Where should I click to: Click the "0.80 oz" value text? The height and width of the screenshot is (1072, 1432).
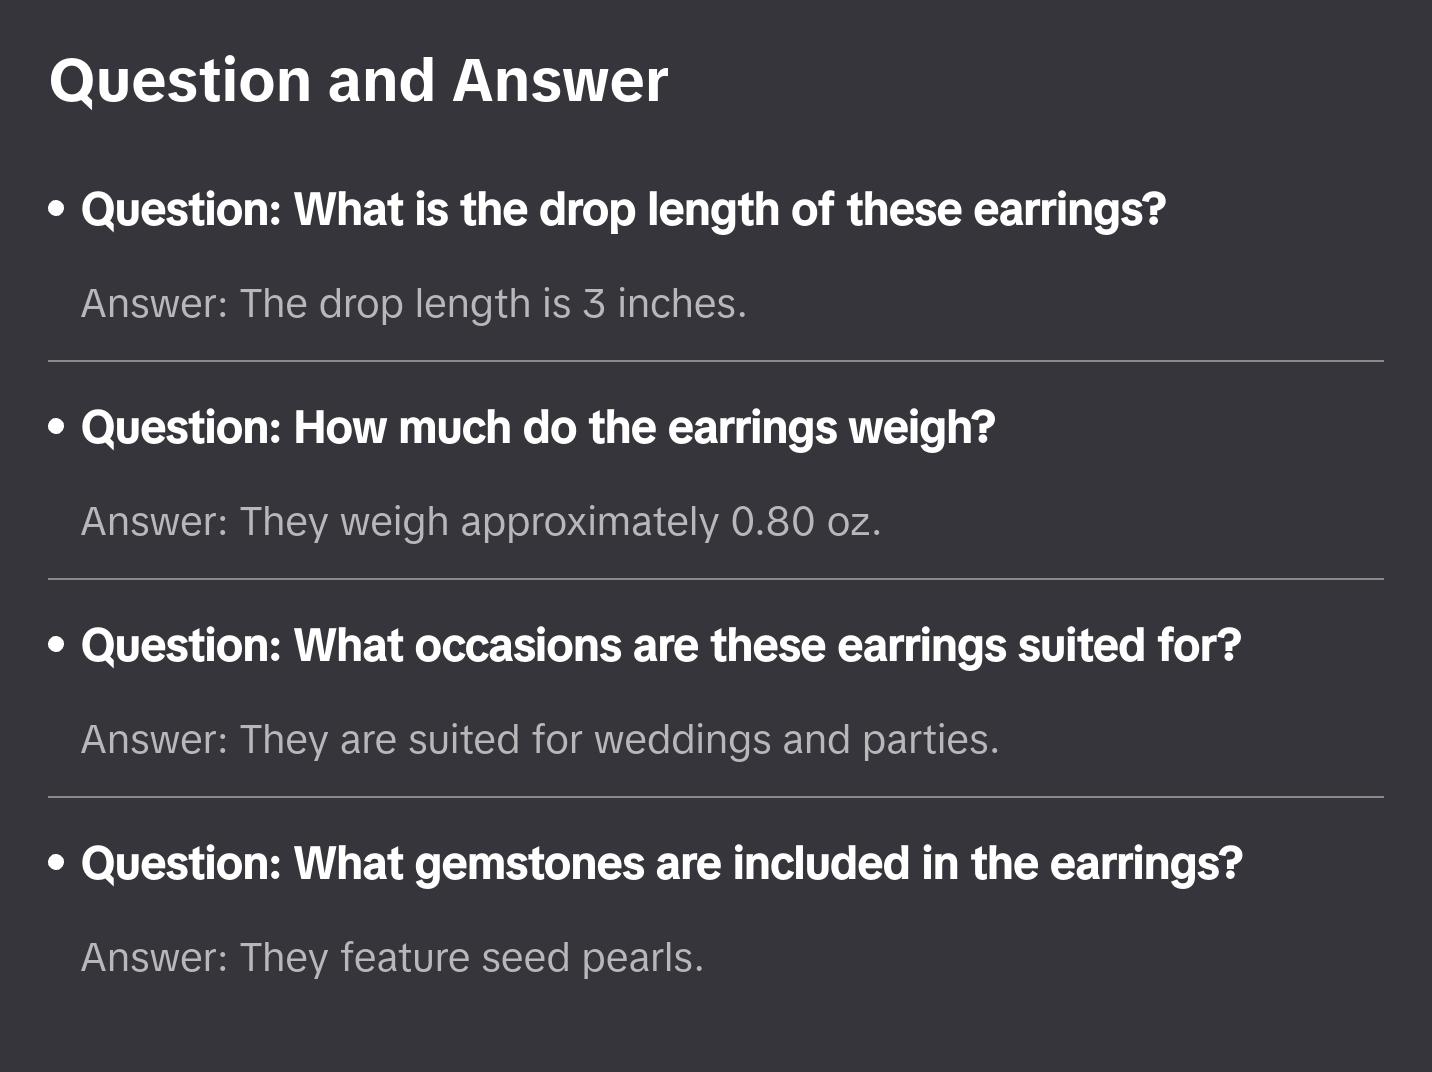pos(805,522)
